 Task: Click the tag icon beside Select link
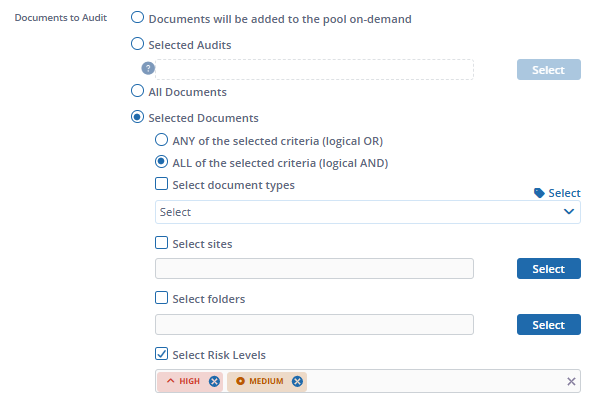coord(539,193)
